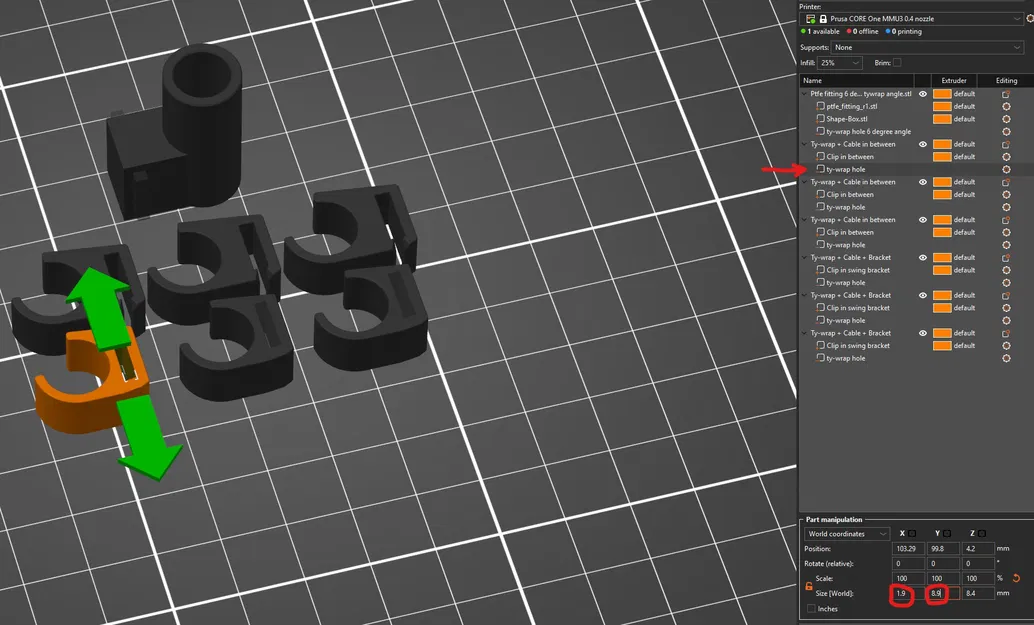Collapse last Ty-wrap + Cable + Bracket node
The height and width of the screenshot is (625, 1034).
click(x=805, y=333)
